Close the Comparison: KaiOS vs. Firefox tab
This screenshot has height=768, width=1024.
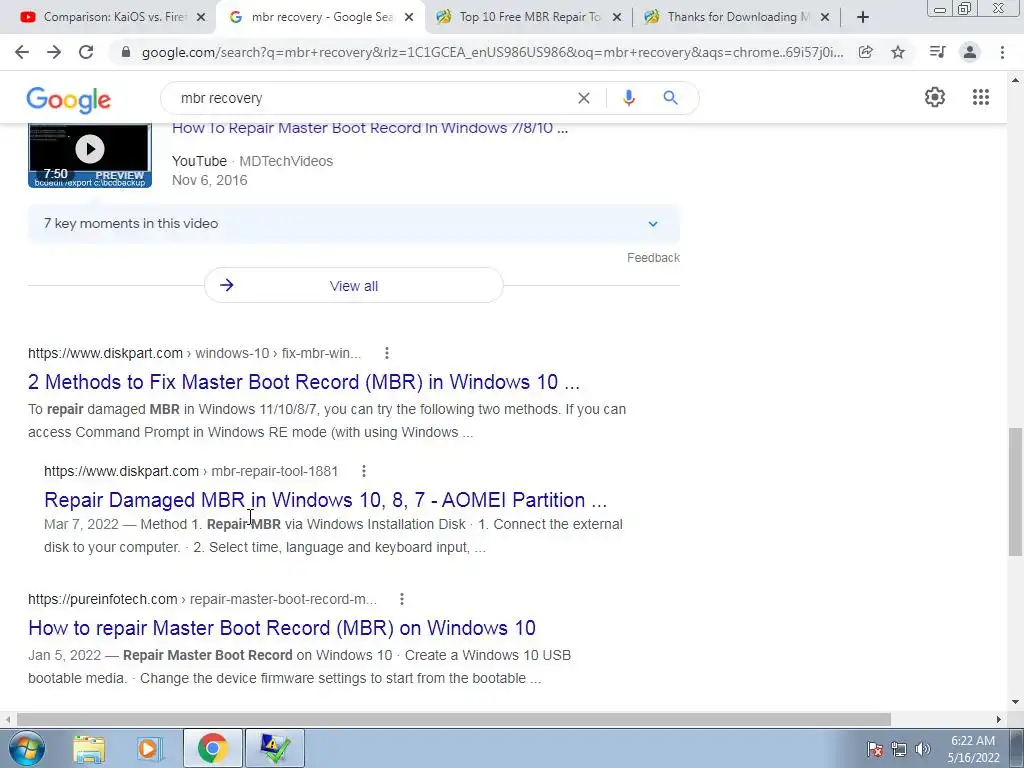pos(200,18)
